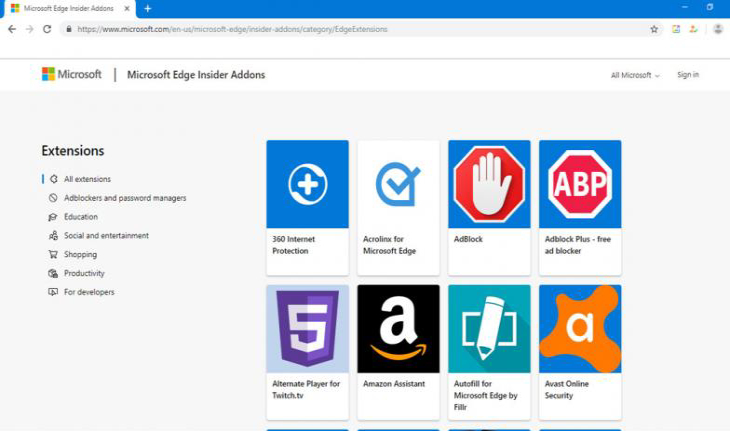Click the For developers monitor icon

[53, 292]
